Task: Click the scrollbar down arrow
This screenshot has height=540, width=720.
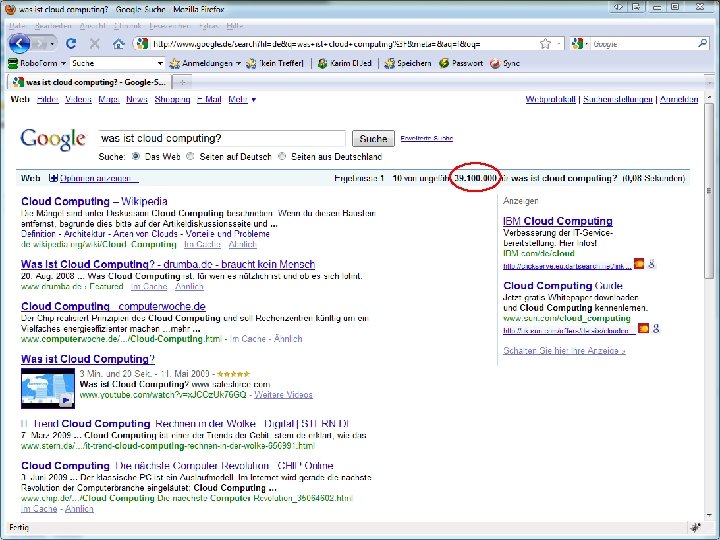Action: (709, 516)
